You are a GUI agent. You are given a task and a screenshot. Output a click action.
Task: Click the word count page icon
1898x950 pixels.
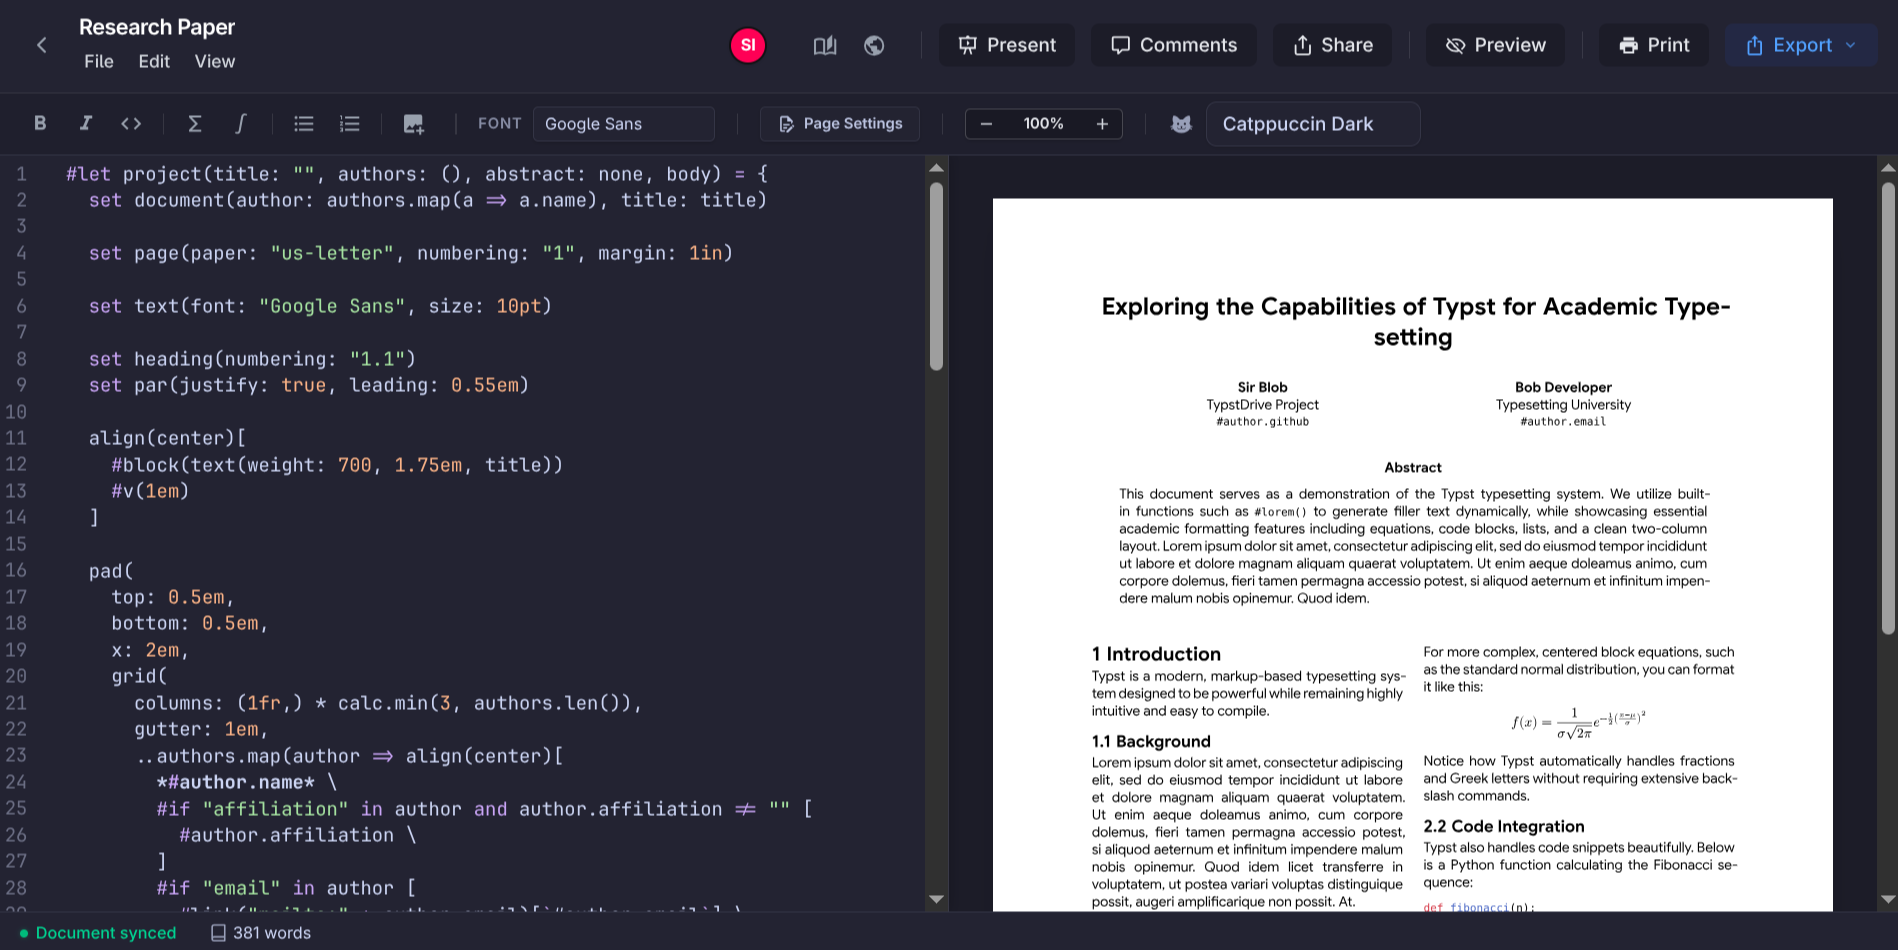click(218, 933)
